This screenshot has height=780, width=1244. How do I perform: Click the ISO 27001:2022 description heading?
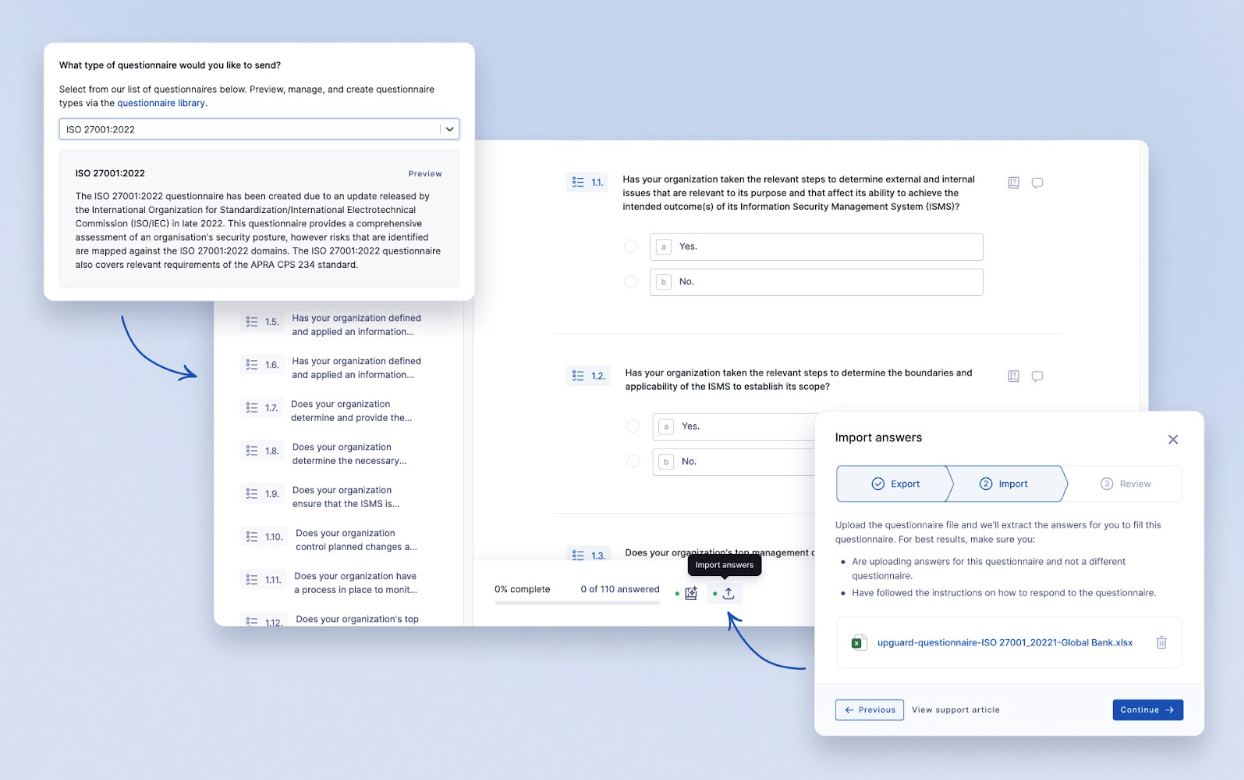click(x=110, y=173)
